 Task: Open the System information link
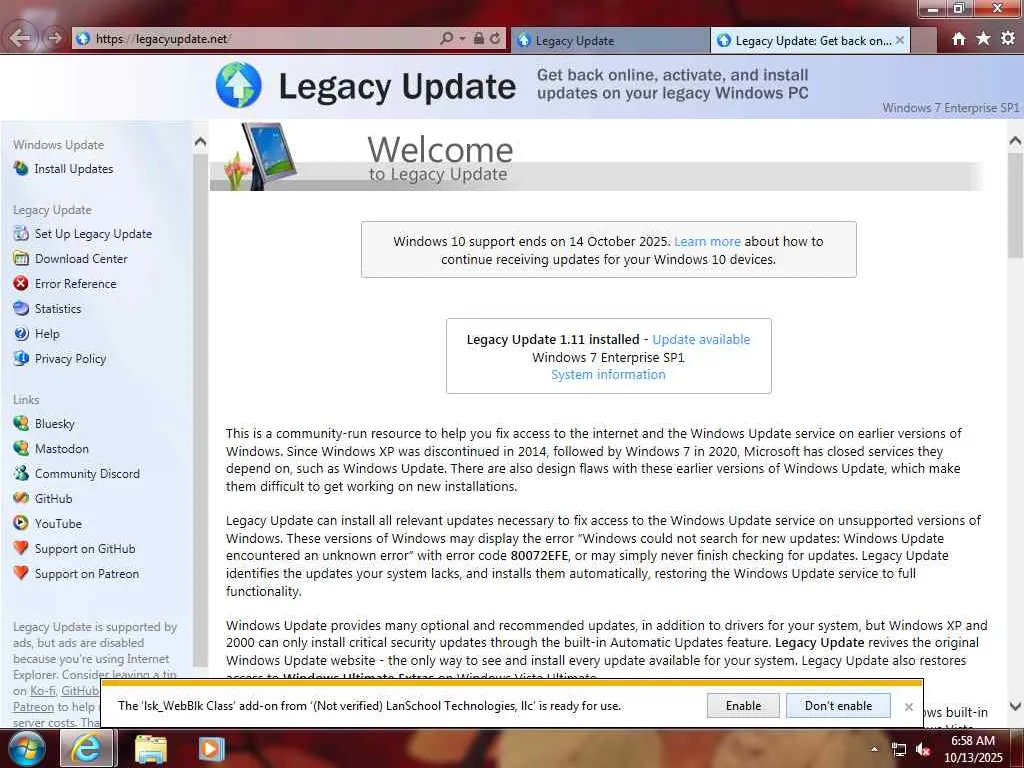(608, 374)
